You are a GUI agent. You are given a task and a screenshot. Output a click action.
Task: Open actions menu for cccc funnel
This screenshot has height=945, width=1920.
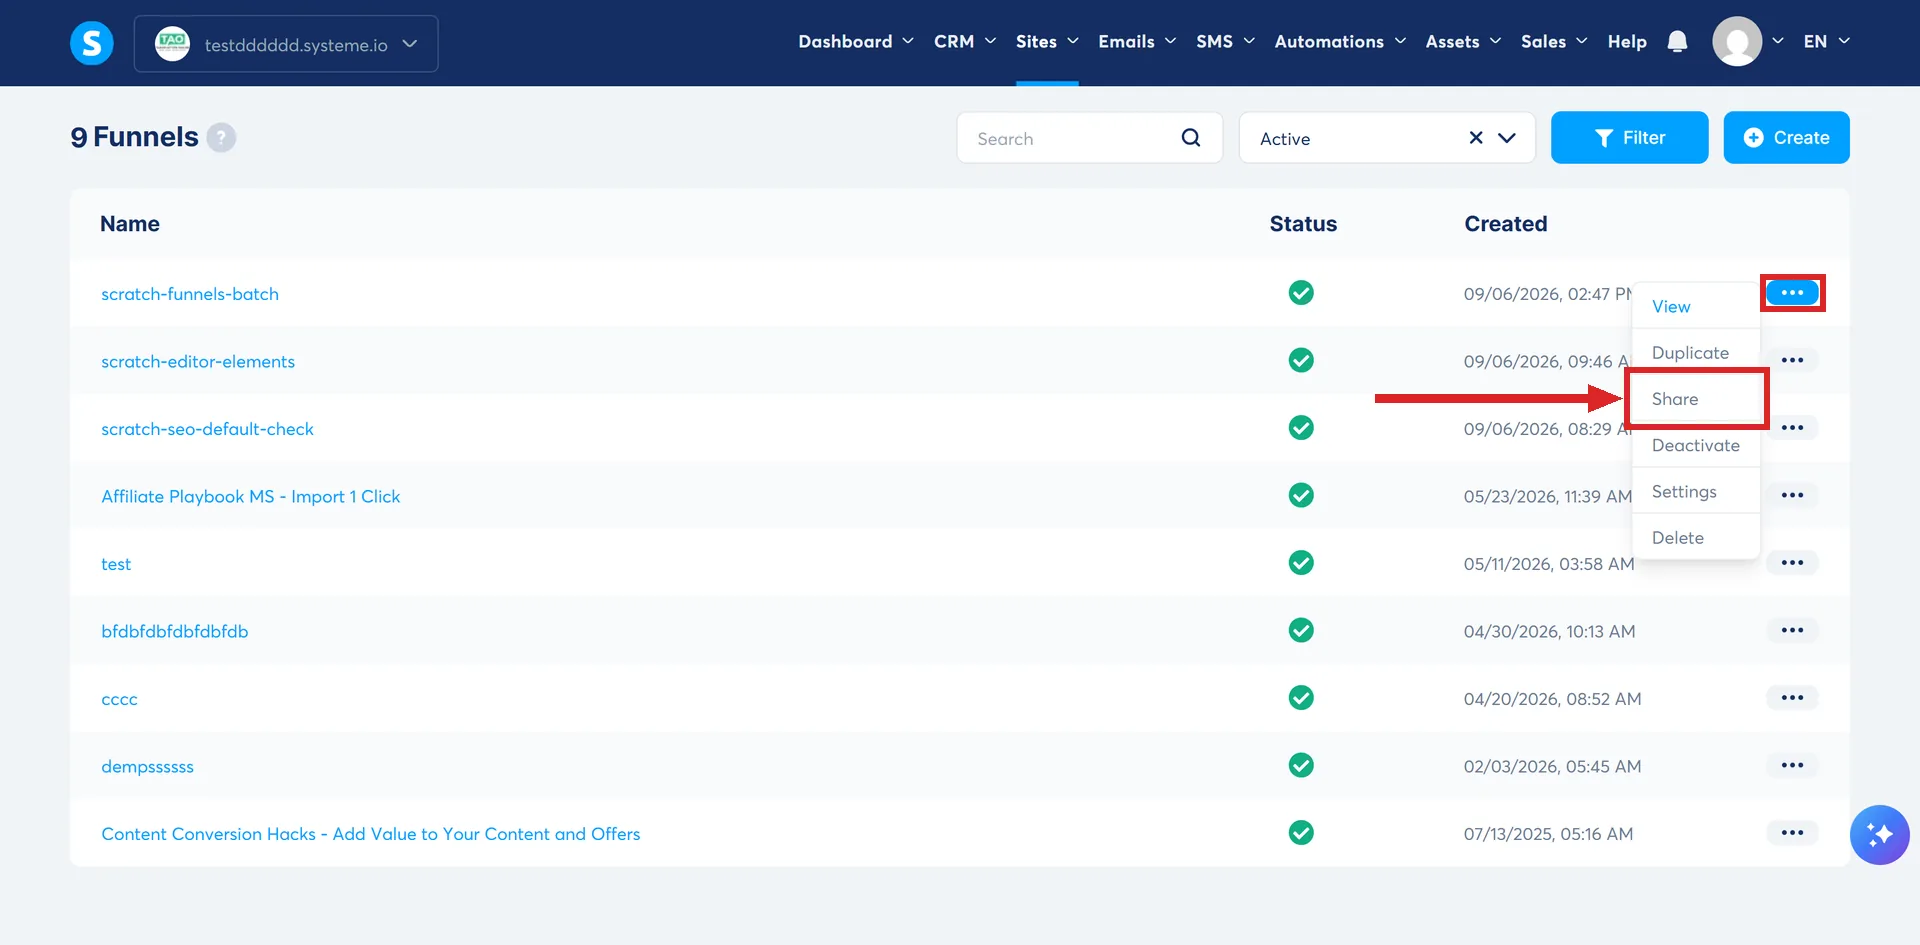1792,698
